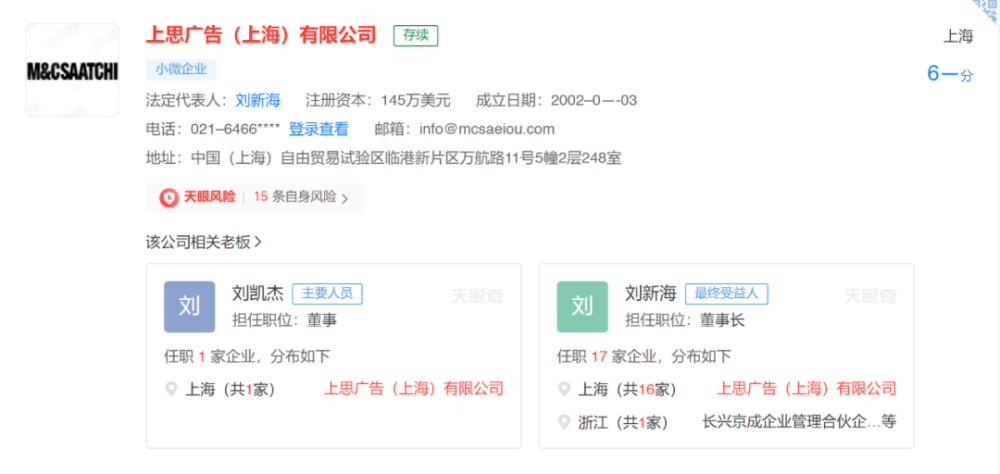
Task: Click the 最终受益人 tag
Action: click(726, 293)
